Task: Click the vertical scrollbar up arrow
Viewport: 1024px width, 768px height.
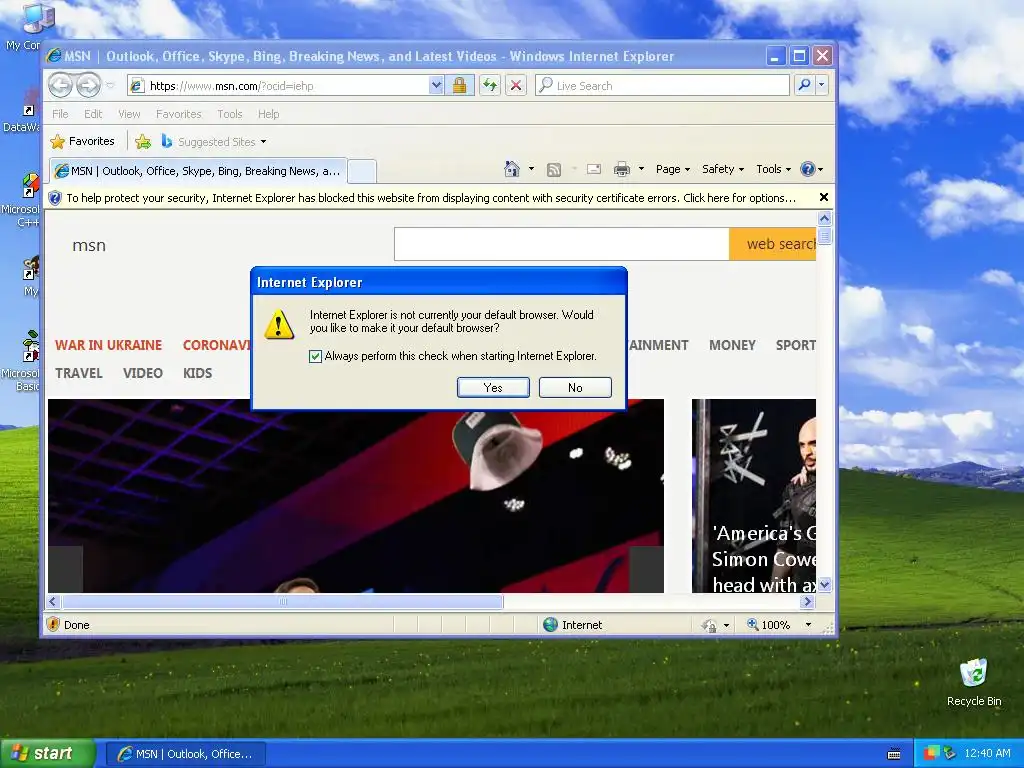Action: tap(824, 218)
